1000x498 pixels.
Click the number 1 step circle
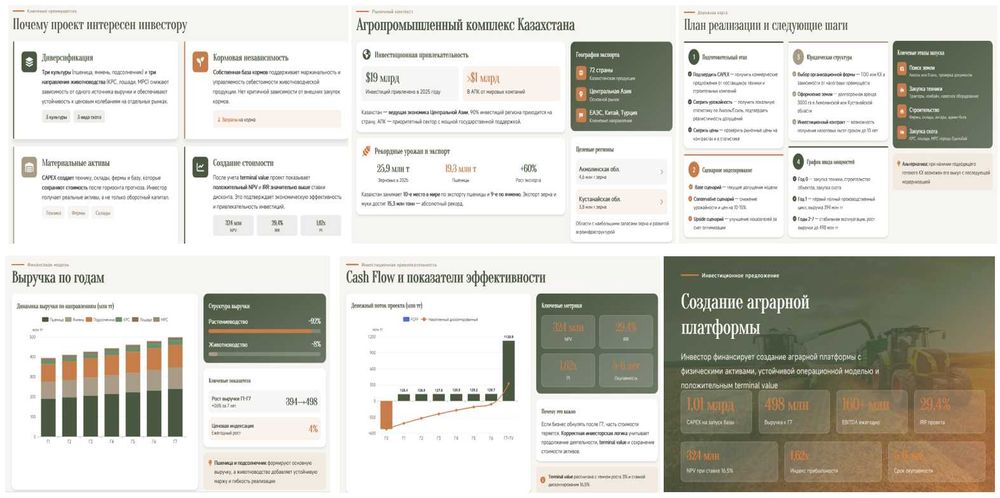click(694, 57)
